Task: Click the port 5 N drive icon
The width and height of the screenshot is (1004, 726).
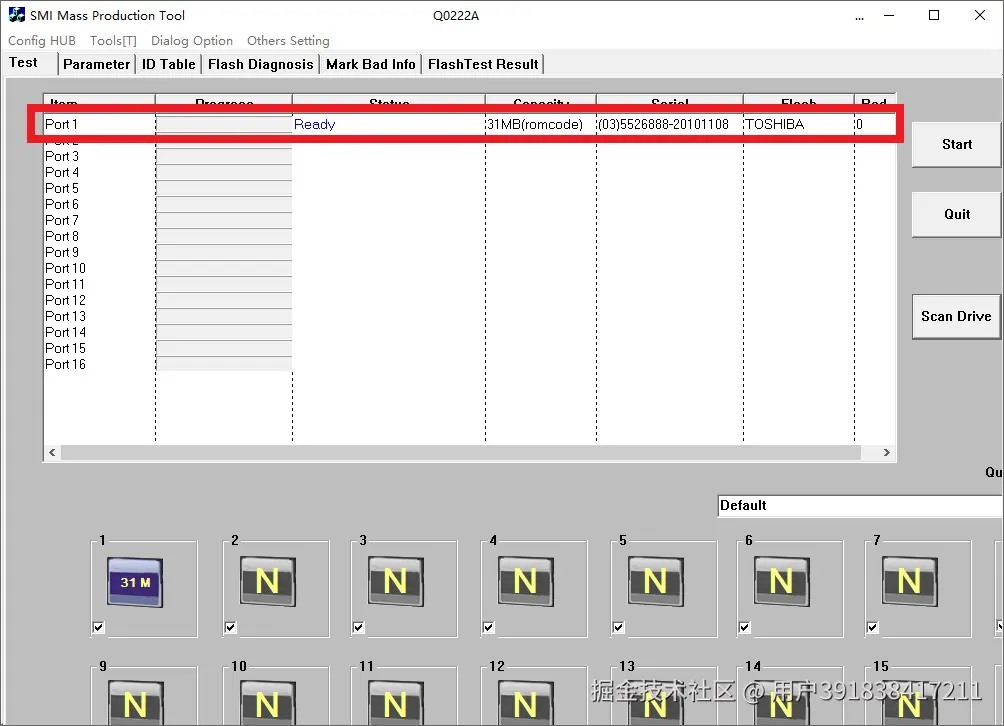Action: [x=656, y=581]
